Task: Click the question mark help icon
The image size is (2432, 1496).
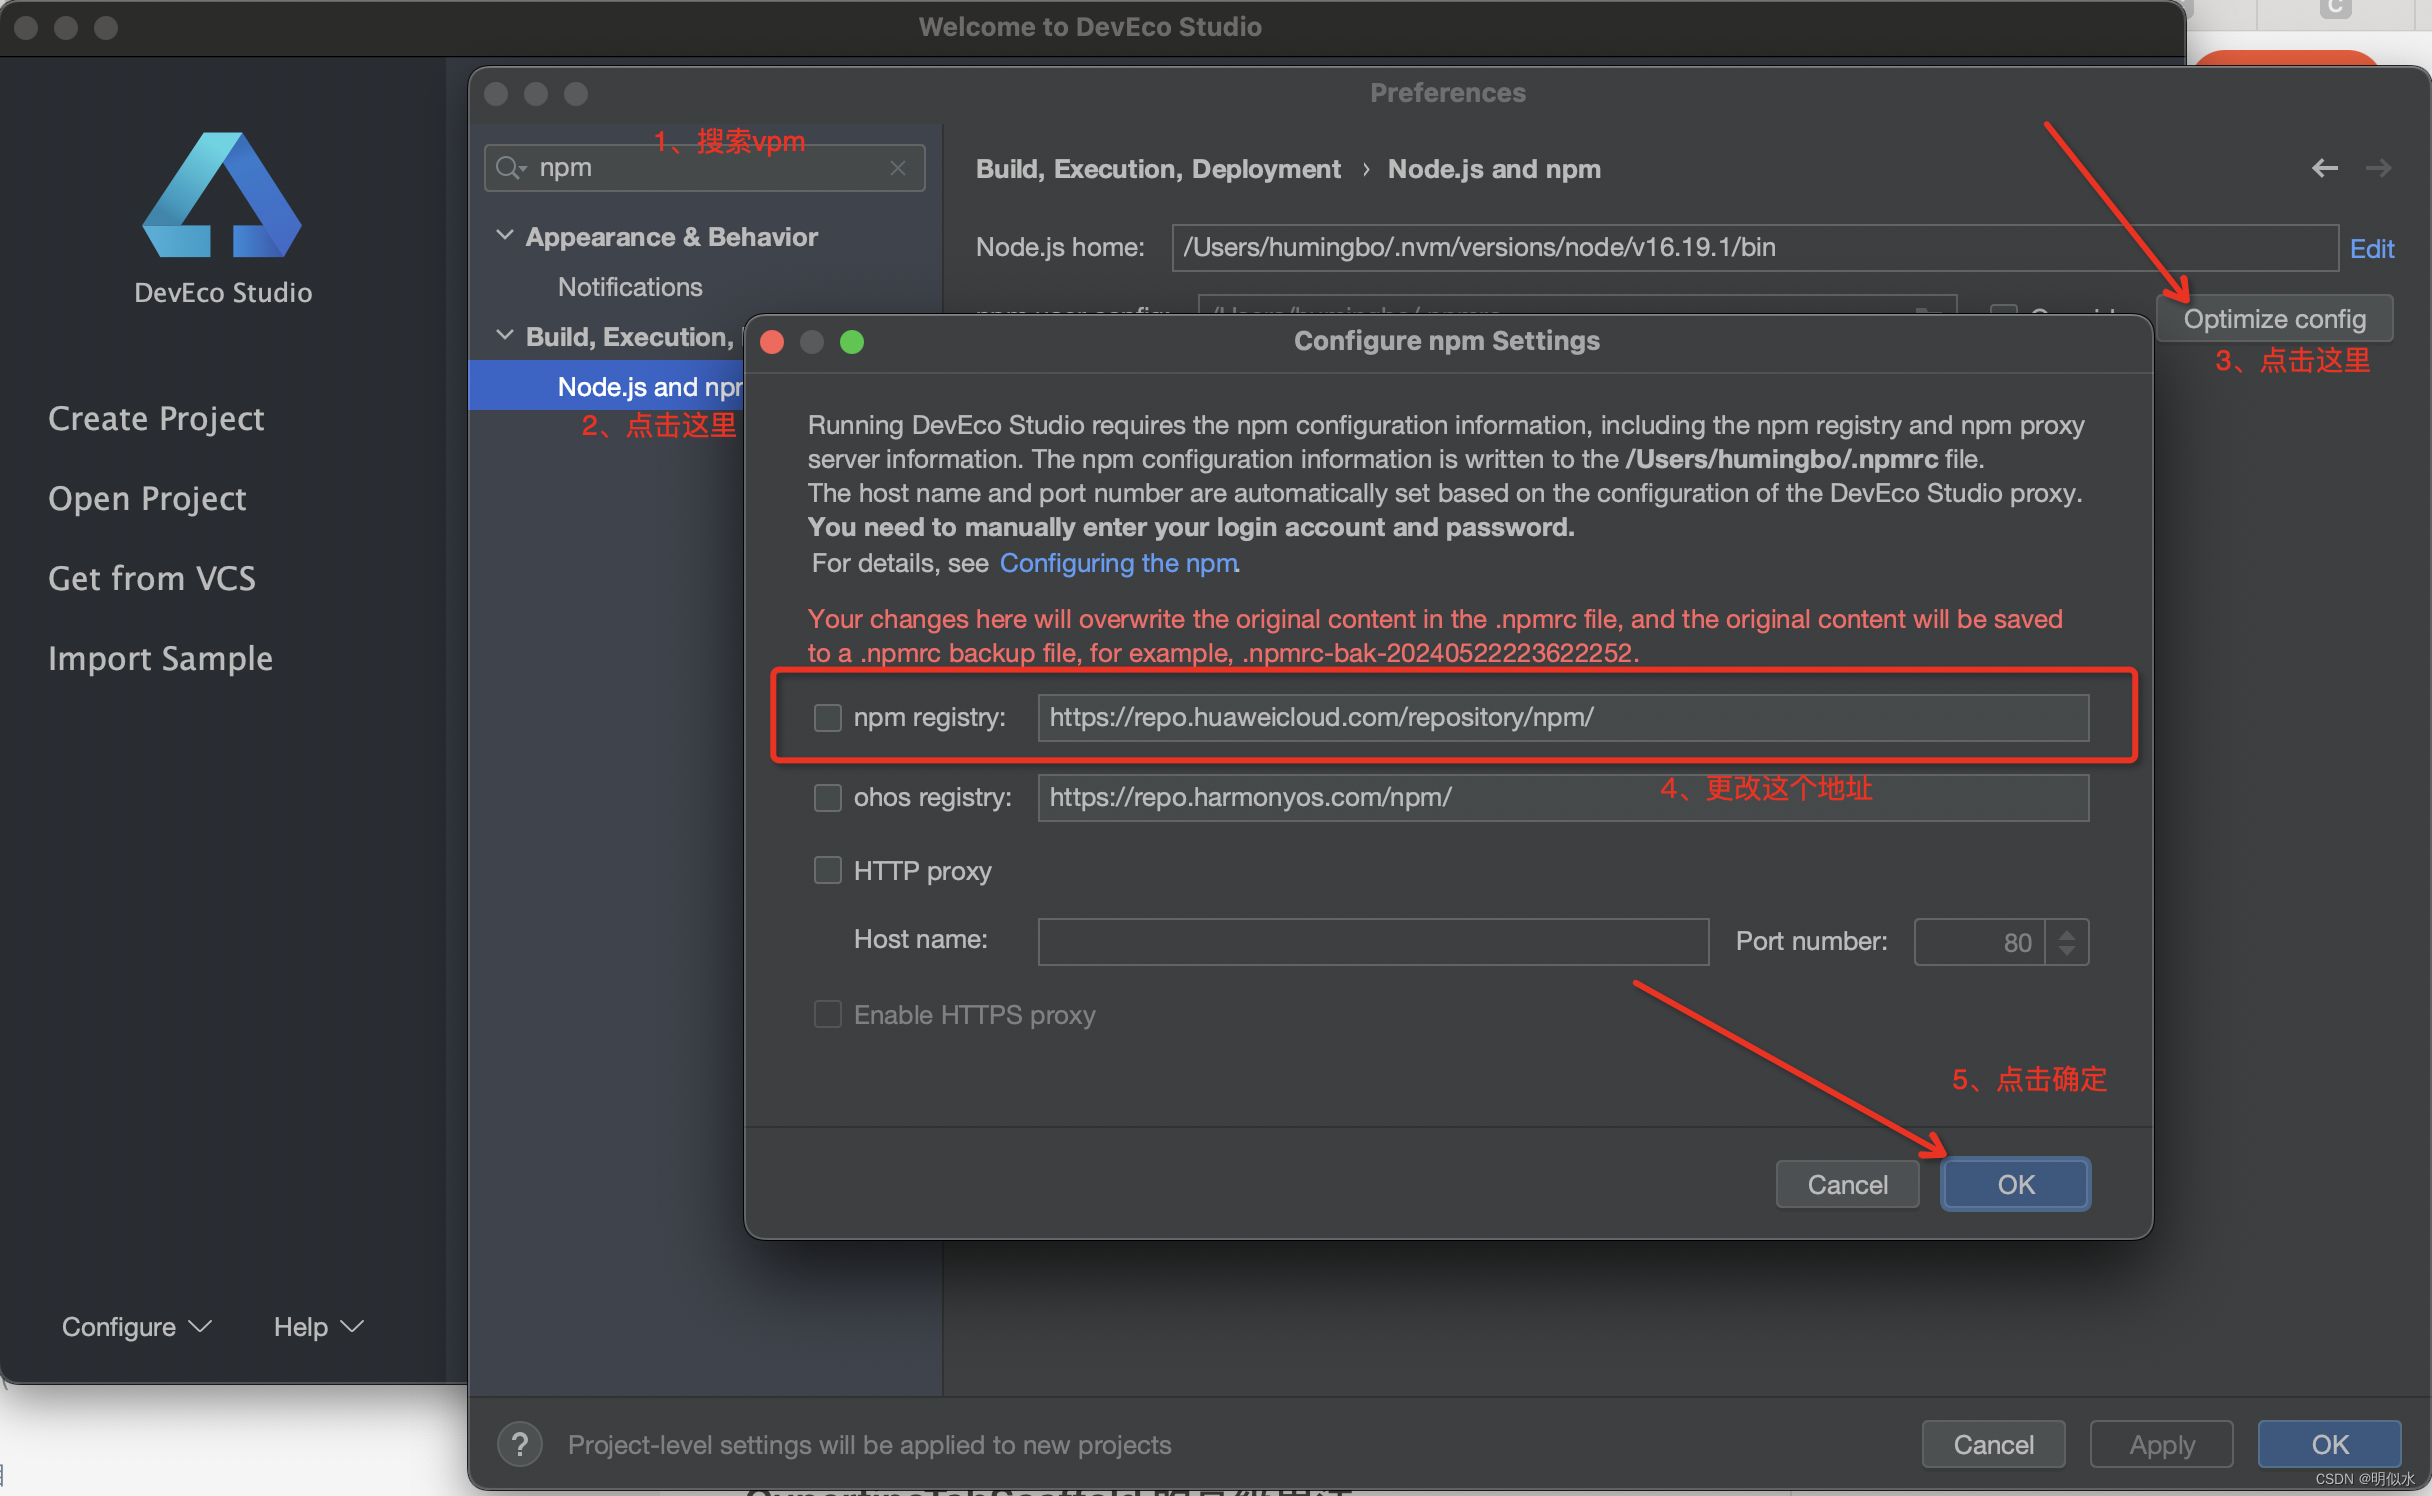Action: tap(519, 1444)
